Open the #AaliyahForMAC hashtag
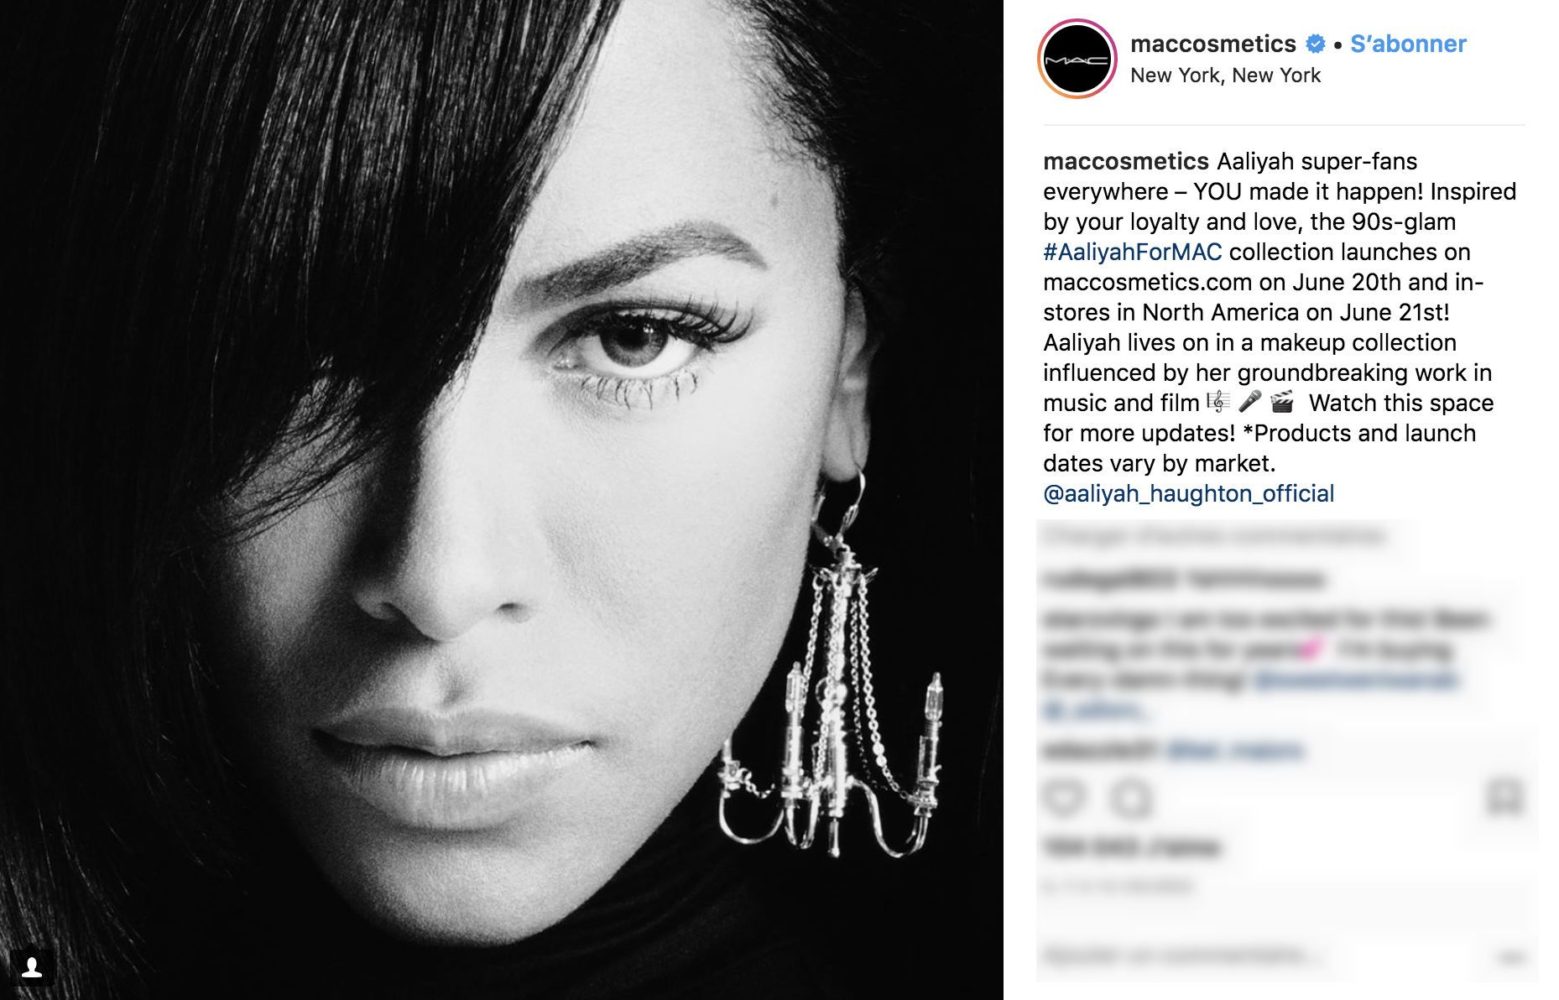Image resolution: width=1559 pixels, height=1000 pixels. click(1132, 252)
